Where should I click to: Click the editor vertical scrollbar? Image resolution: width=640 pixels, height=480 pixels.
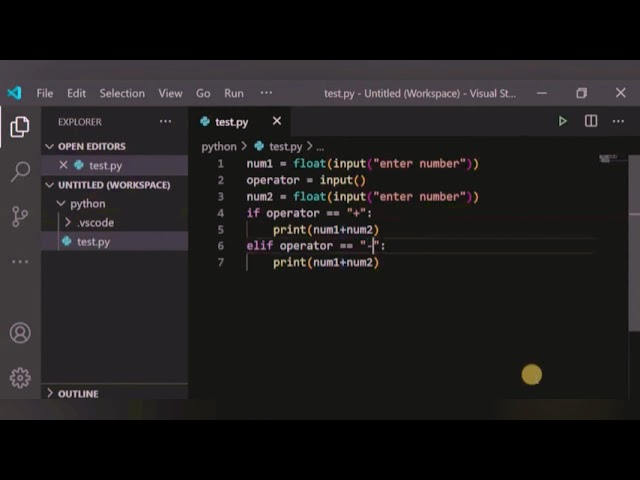click(x=634, y=243)
